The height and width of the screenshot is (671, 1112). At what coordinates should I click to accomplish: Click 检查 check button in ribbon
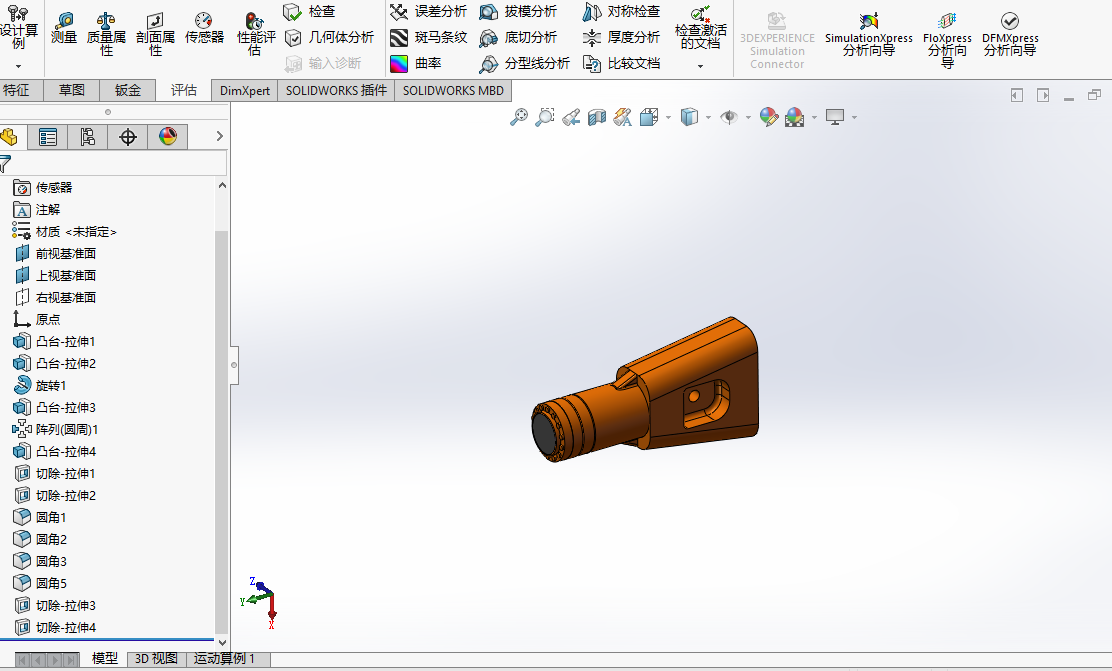point(309,12)
